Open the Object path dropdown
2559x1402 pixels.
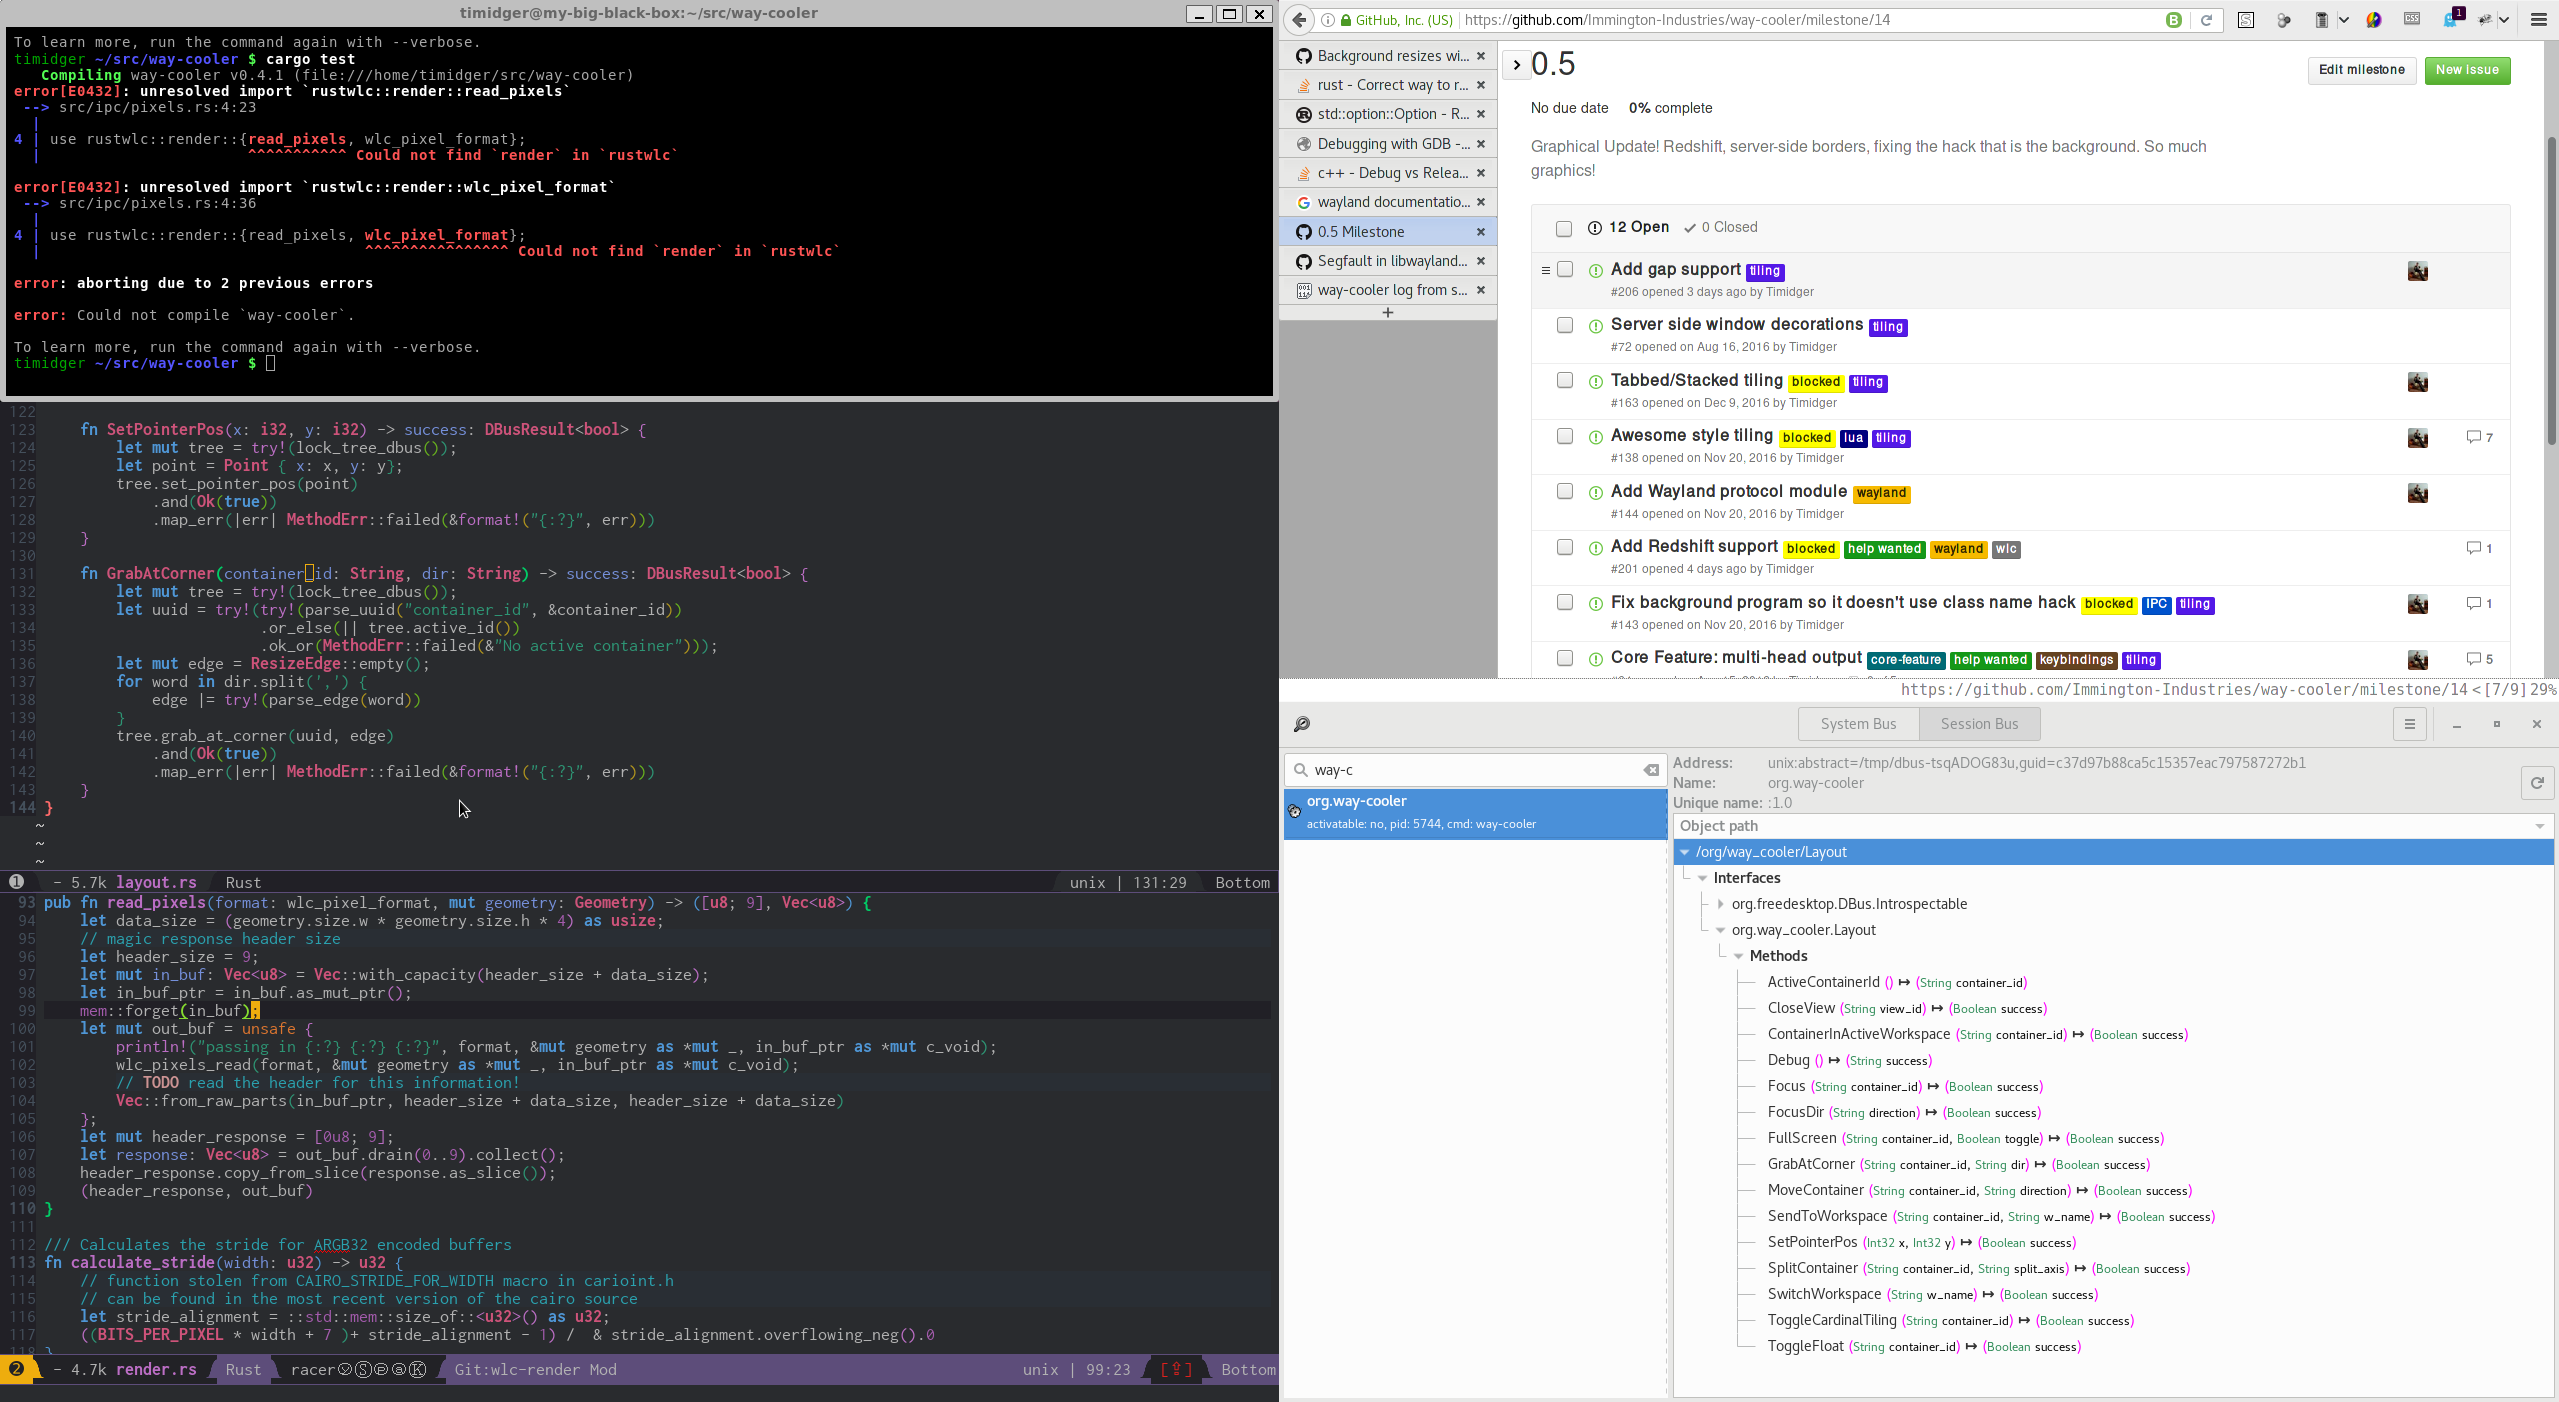click(x=2539, y=826)
